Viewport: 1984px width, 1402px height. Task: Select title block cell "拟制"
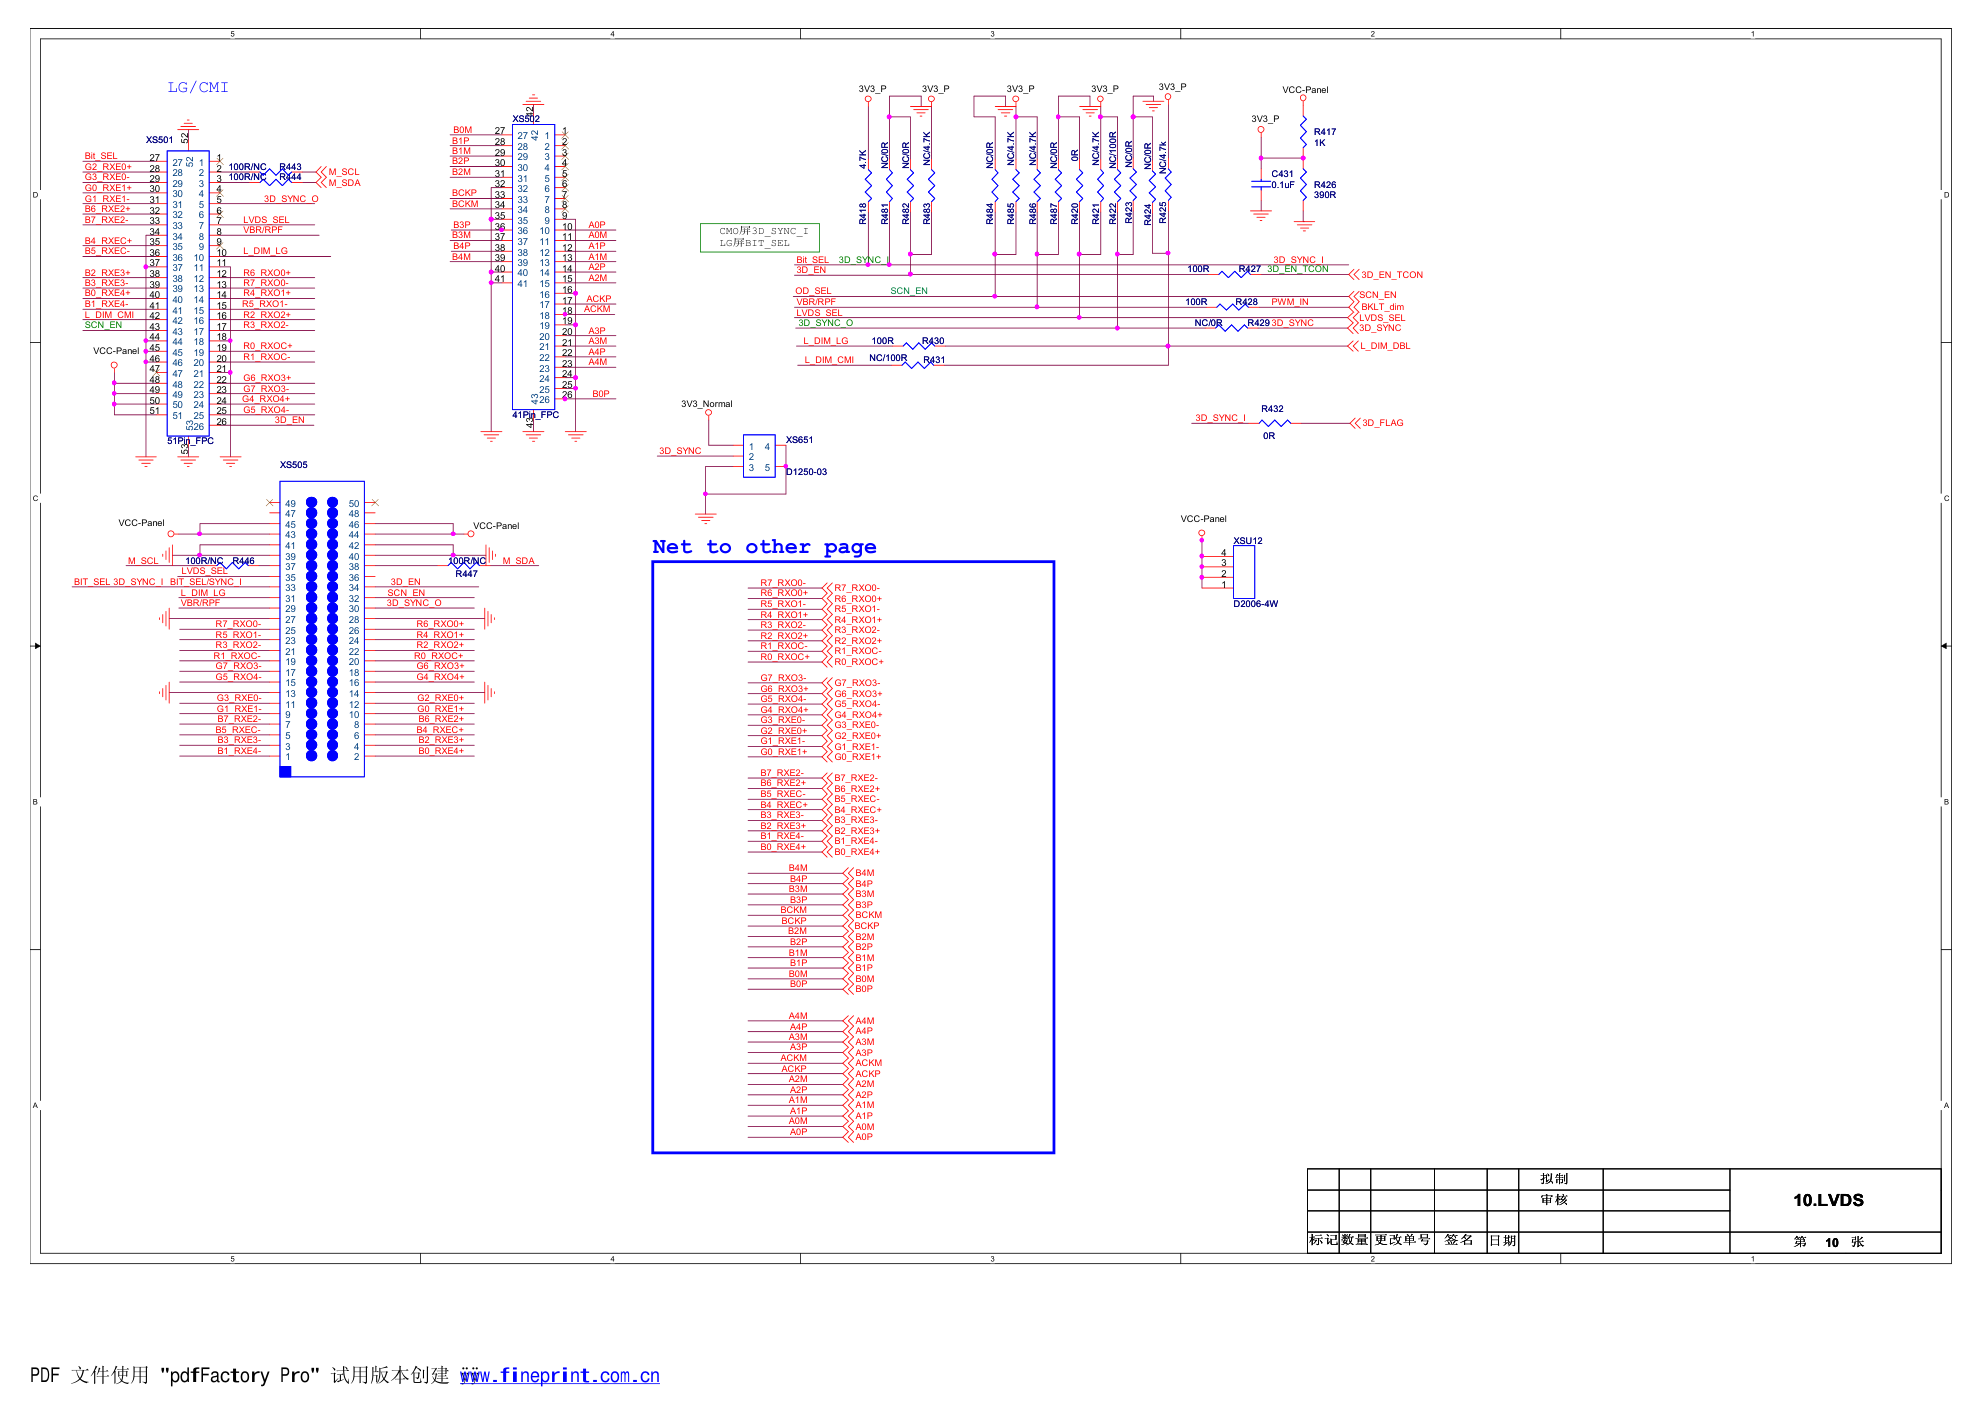click(x=1554, y=1179)
